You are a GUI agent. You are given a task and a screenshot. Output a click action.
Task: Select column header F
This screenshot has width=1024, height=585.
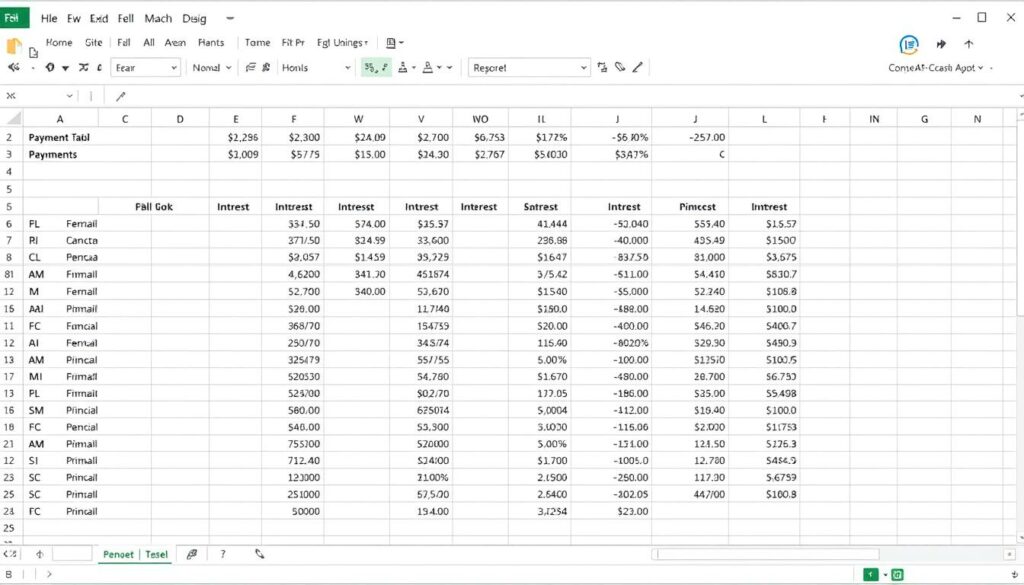293,119
